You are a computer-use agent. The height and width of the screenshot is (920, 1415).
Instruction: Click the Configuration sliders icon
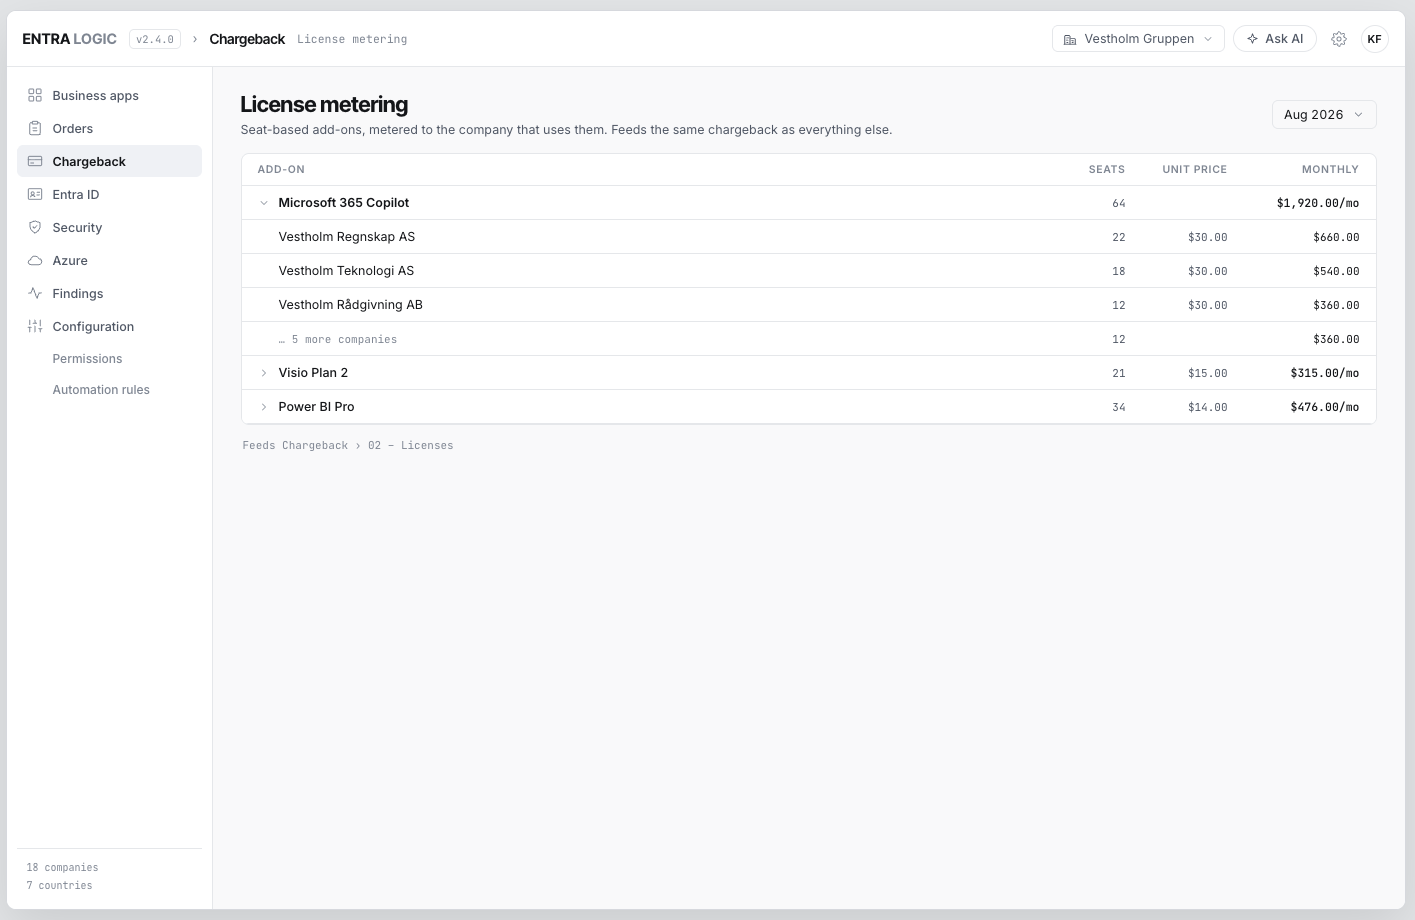point(35,326)
